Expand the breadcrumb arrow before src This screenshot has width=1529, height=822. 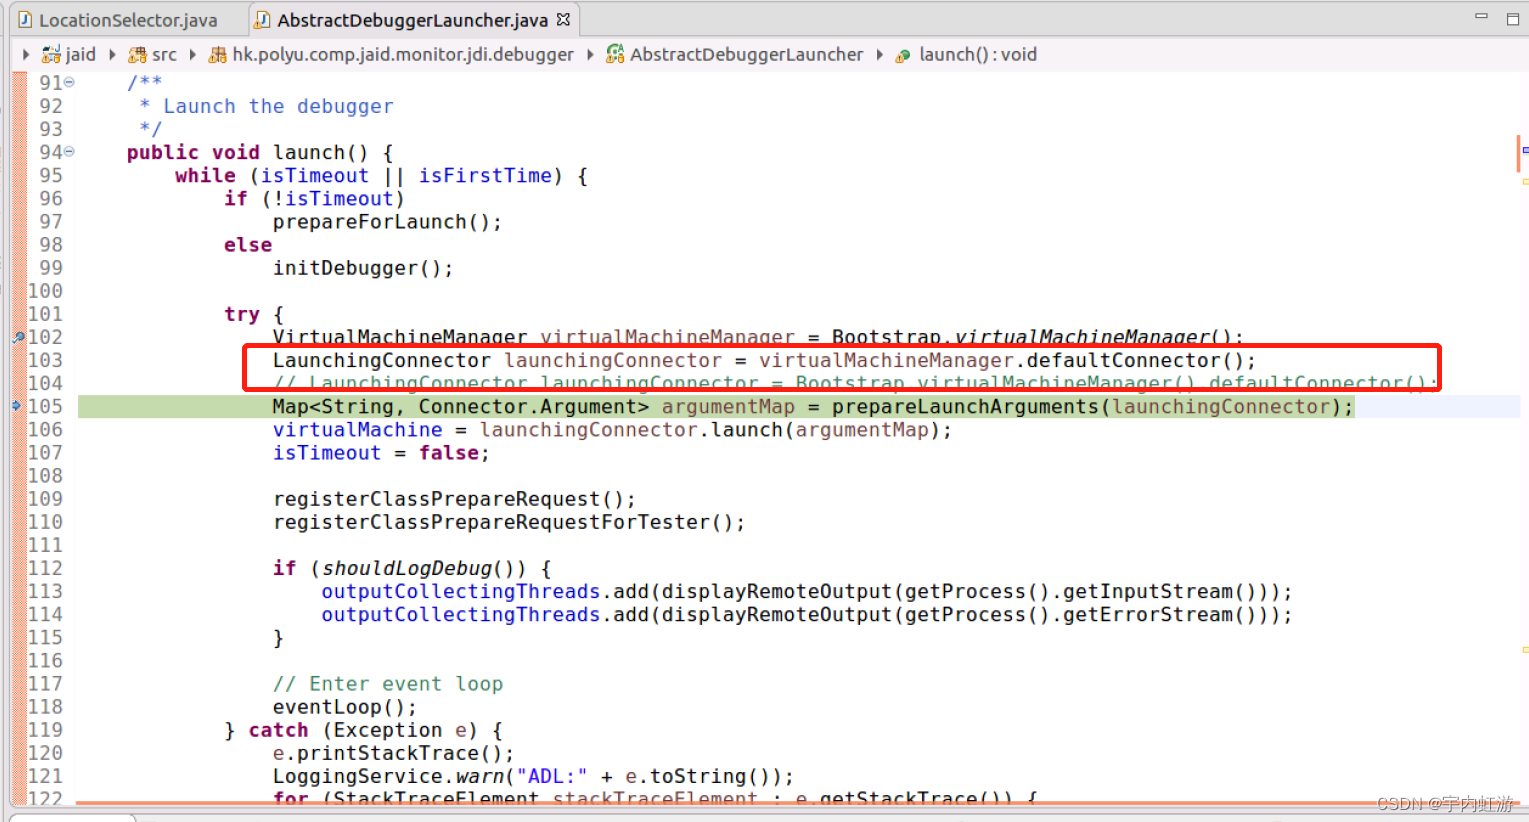tap(112, 54)
